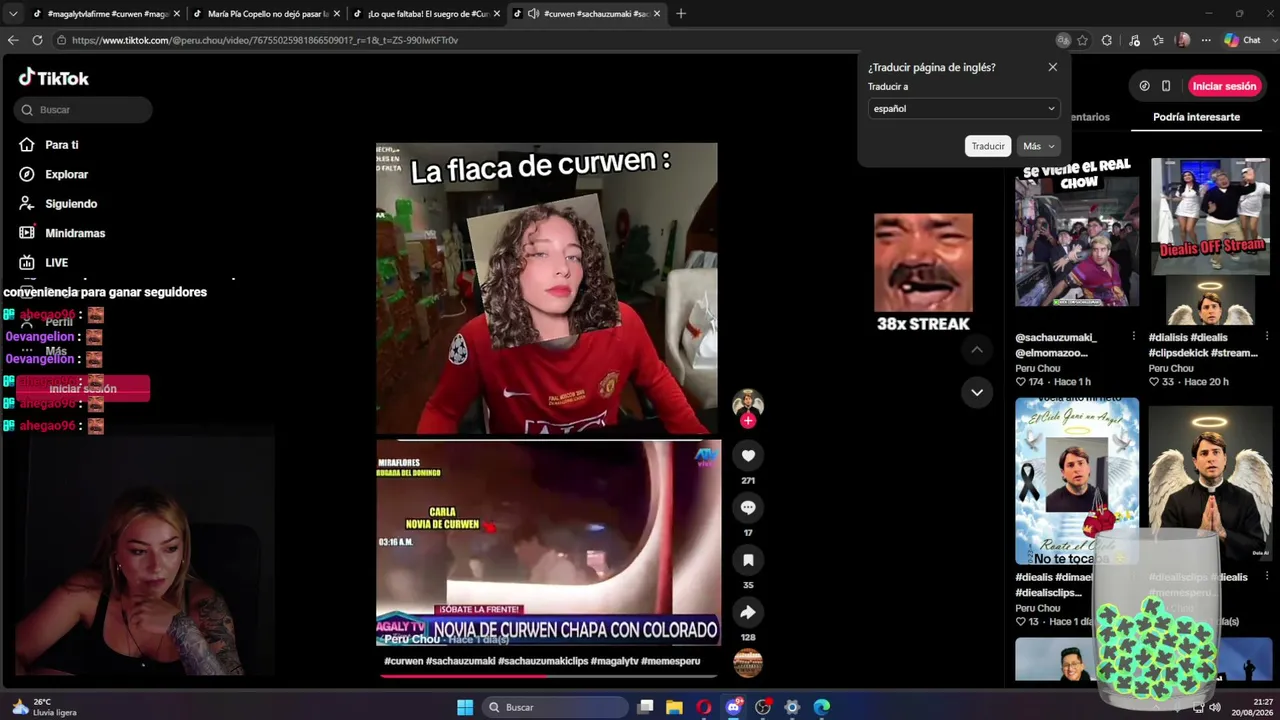Open a new browser tab
1280x720 pixels.
(681, 13)
